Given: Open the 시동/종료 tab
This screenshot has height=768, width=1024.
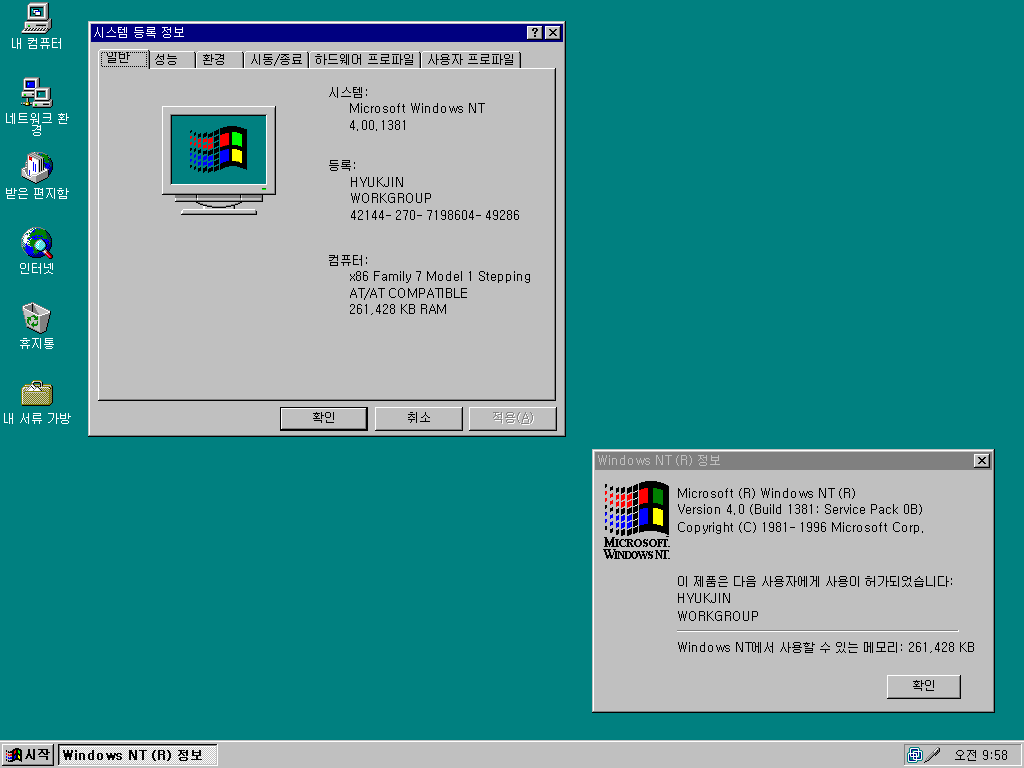Looking at the screenshot, I should pos(276,59).
